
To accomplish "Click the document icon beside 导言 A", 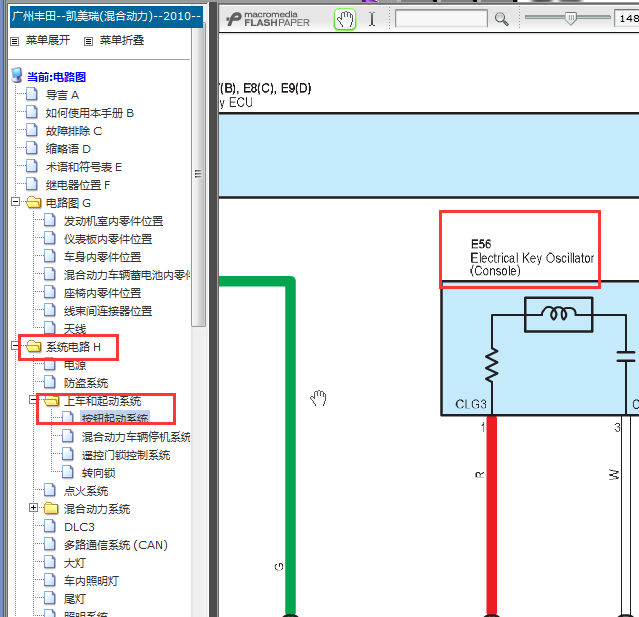I will pyautogui.click(x=32, y=94).
